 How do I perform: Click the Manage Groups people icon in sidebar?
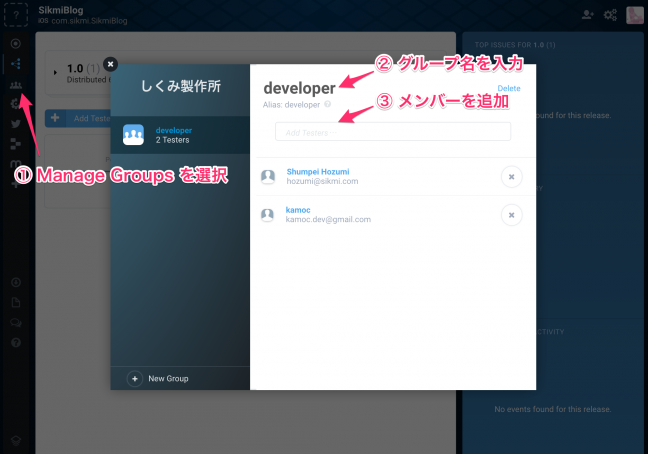coord(15,84)
